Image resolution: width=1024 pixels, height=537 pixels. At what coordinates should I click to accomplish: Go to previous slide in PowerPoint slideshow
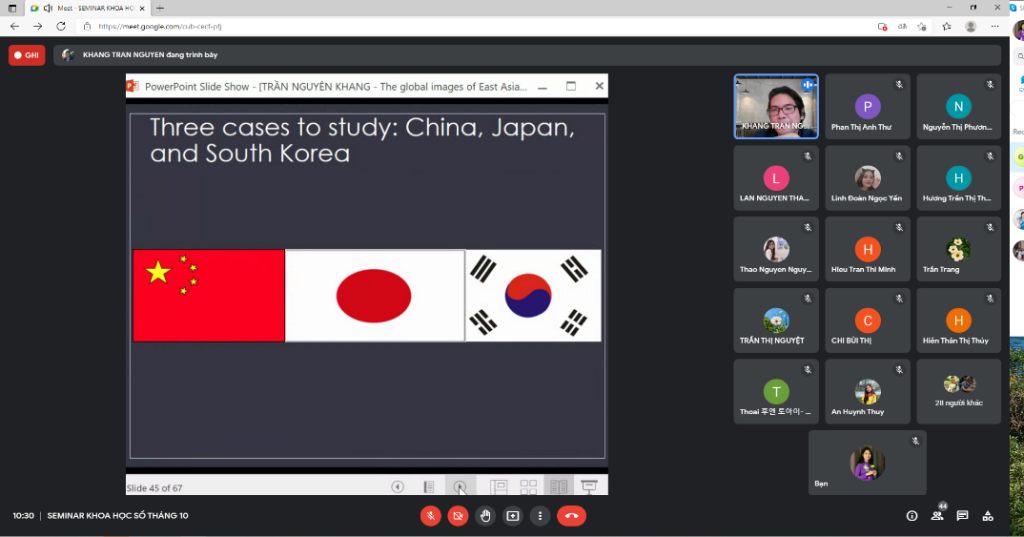[x=397, y=487]
